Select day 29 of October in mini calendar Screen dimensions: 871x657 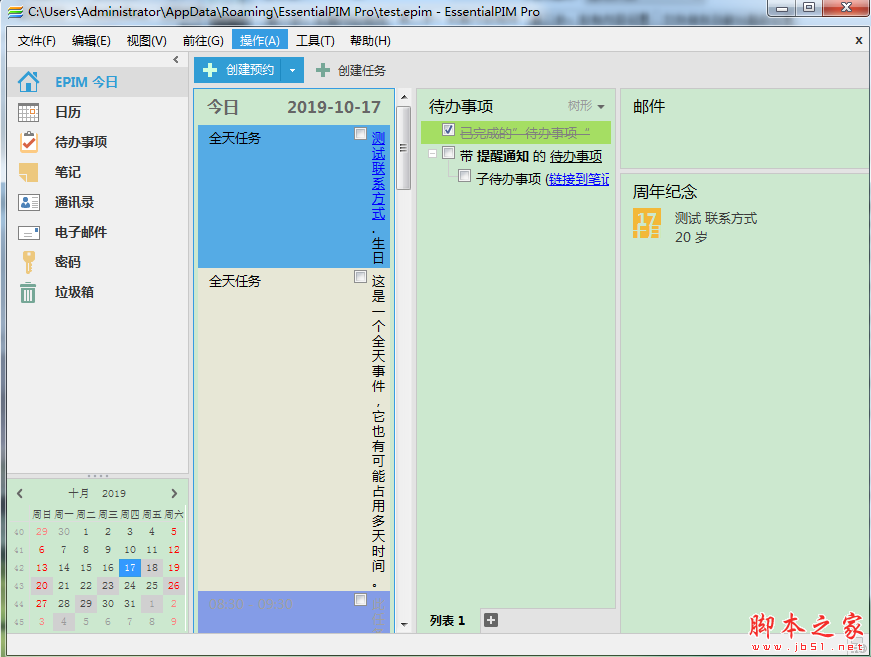point(86,603)
